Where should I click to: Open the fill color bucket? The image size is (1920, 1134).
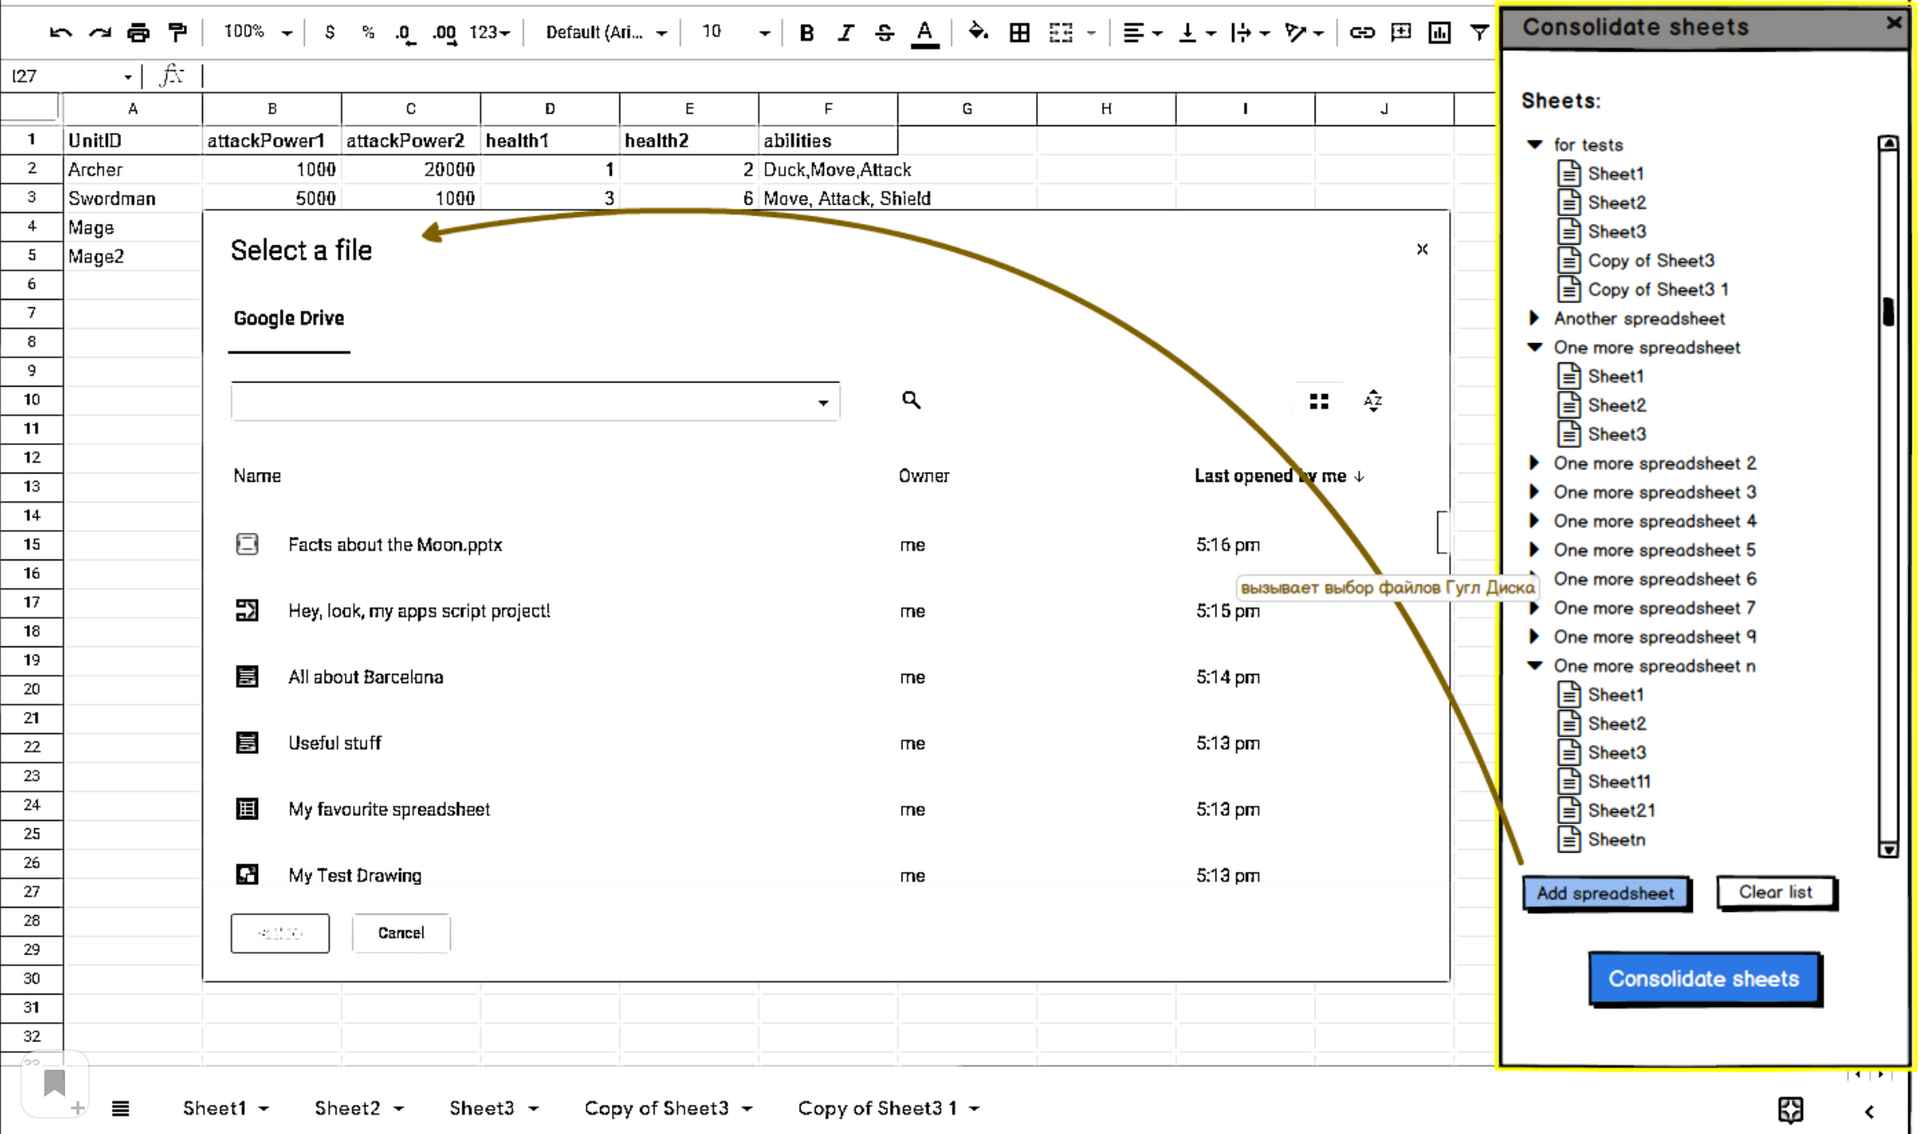[x=978, y=33]
